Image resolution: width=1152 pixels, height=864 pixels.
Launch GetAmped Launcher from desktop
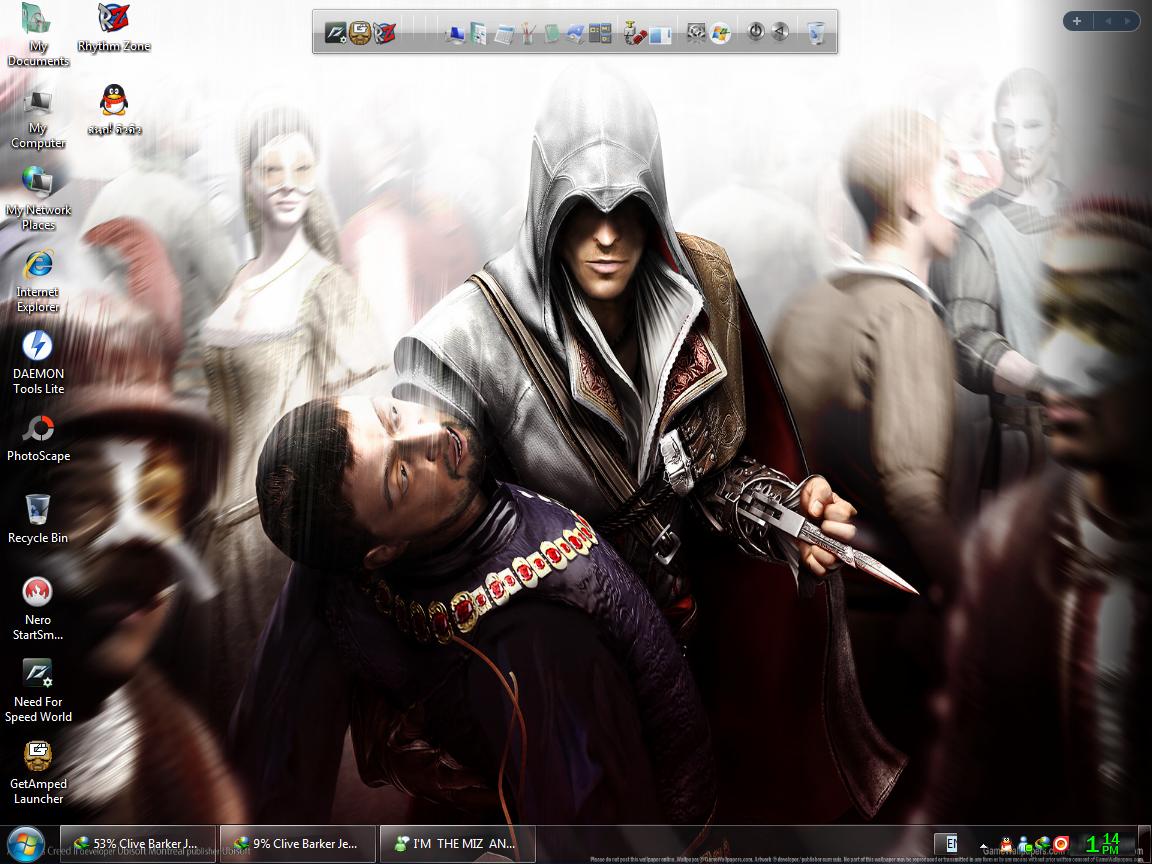click(37, 774)
